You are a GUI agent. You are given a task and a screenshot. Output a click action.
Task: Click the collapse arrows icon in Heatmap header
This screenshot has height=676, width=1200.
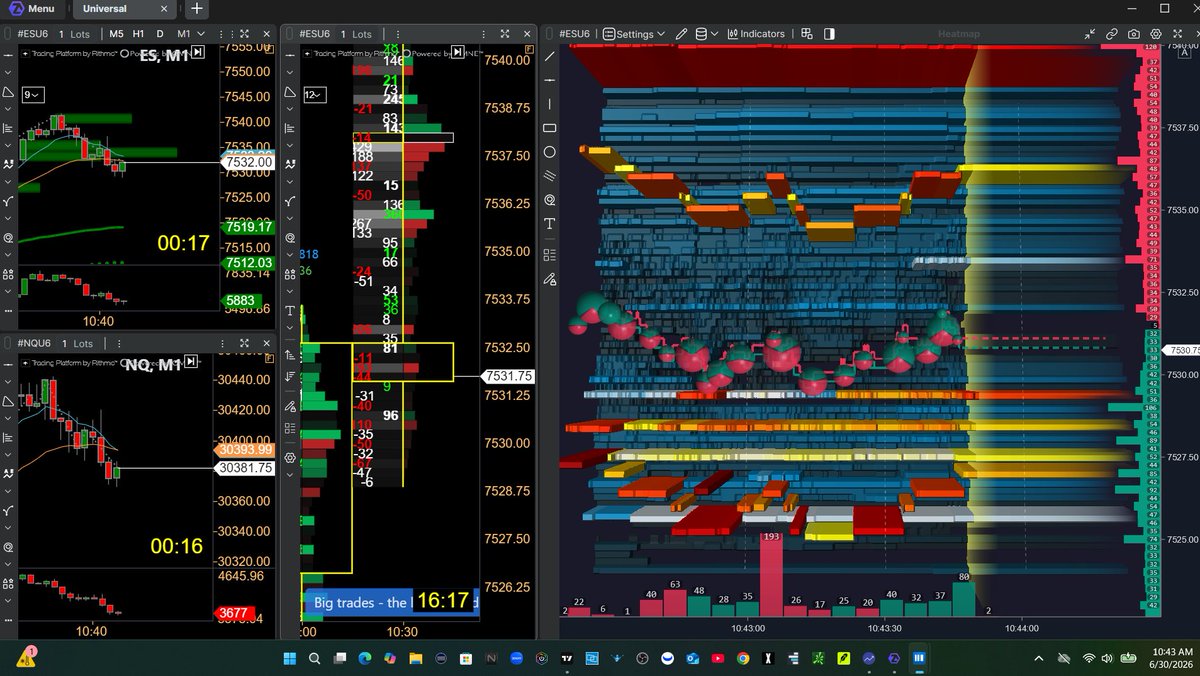click(1090, 34)
